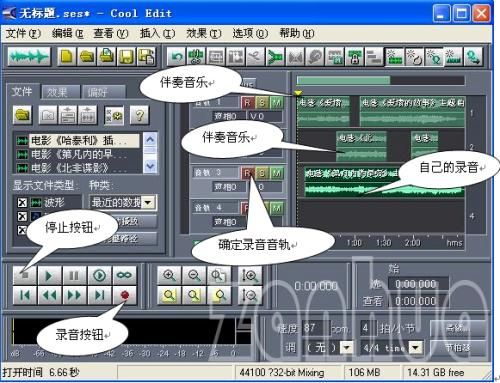500x383 pixels.
Task: Mute track 4 with its M button
Action: [x=276, y=208]
